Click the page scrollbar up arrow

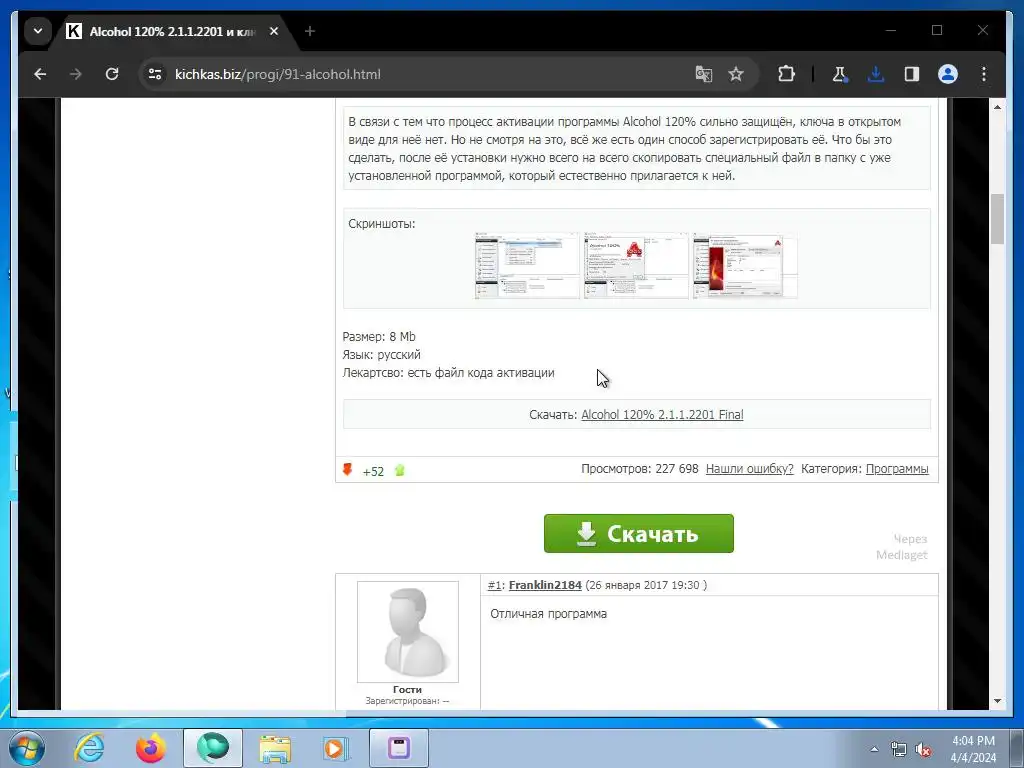pos(997,106)
